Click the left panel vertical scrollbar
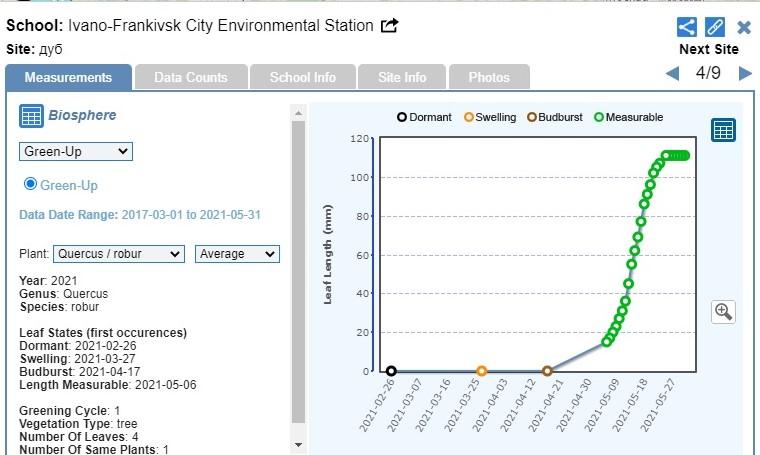The height and width of the screenshot is (455, 760). click(x=297, y=270)
